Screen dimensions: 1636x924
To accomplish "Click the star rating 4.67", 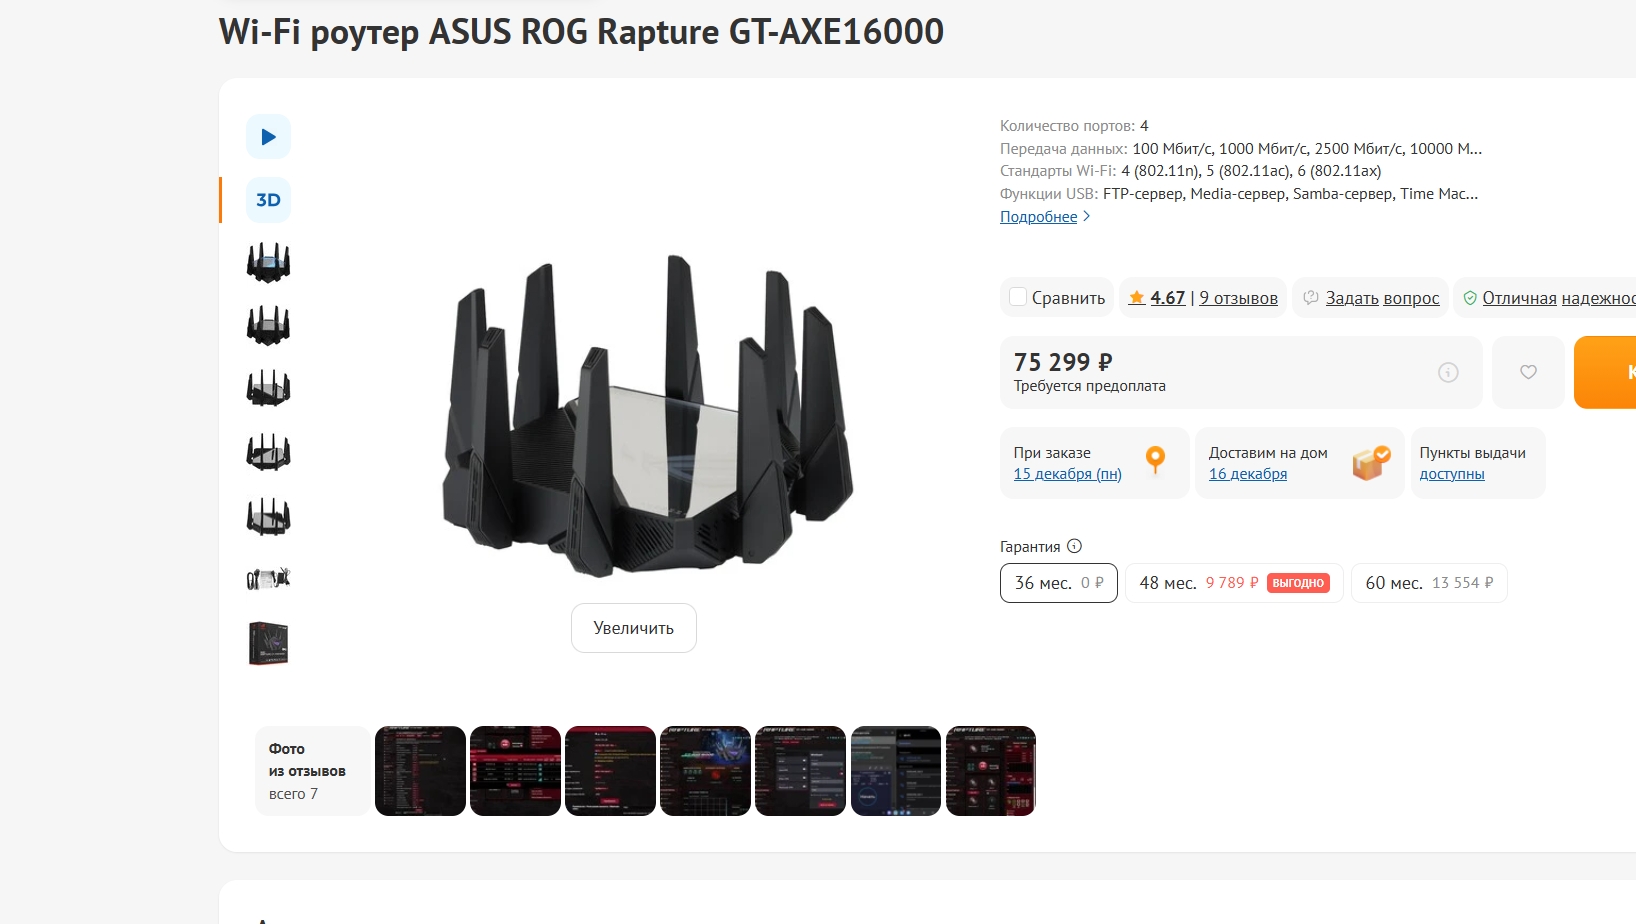I will click(1156, 298).
